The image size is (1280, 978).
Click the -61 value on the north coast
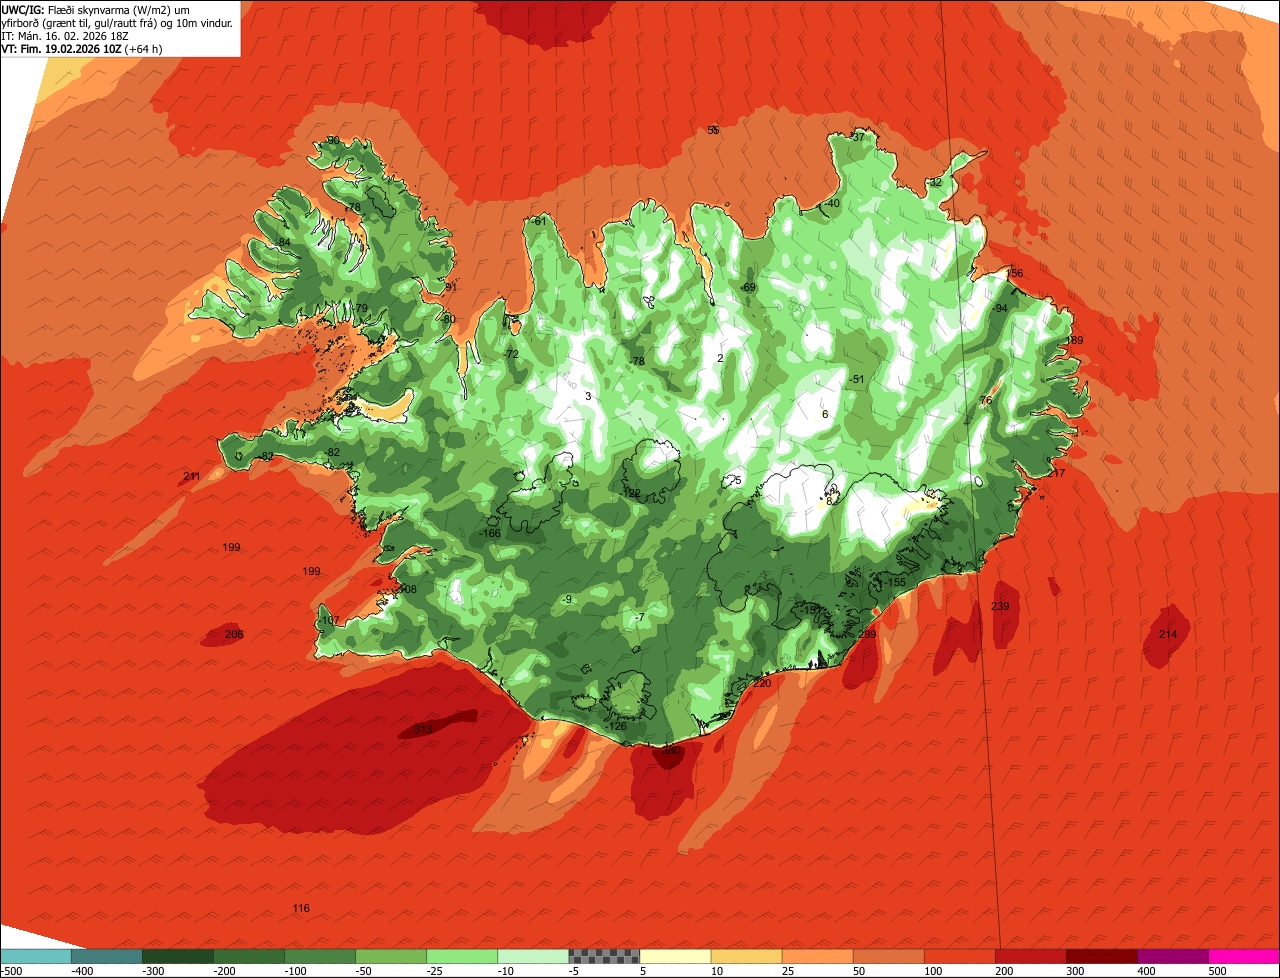539,221
